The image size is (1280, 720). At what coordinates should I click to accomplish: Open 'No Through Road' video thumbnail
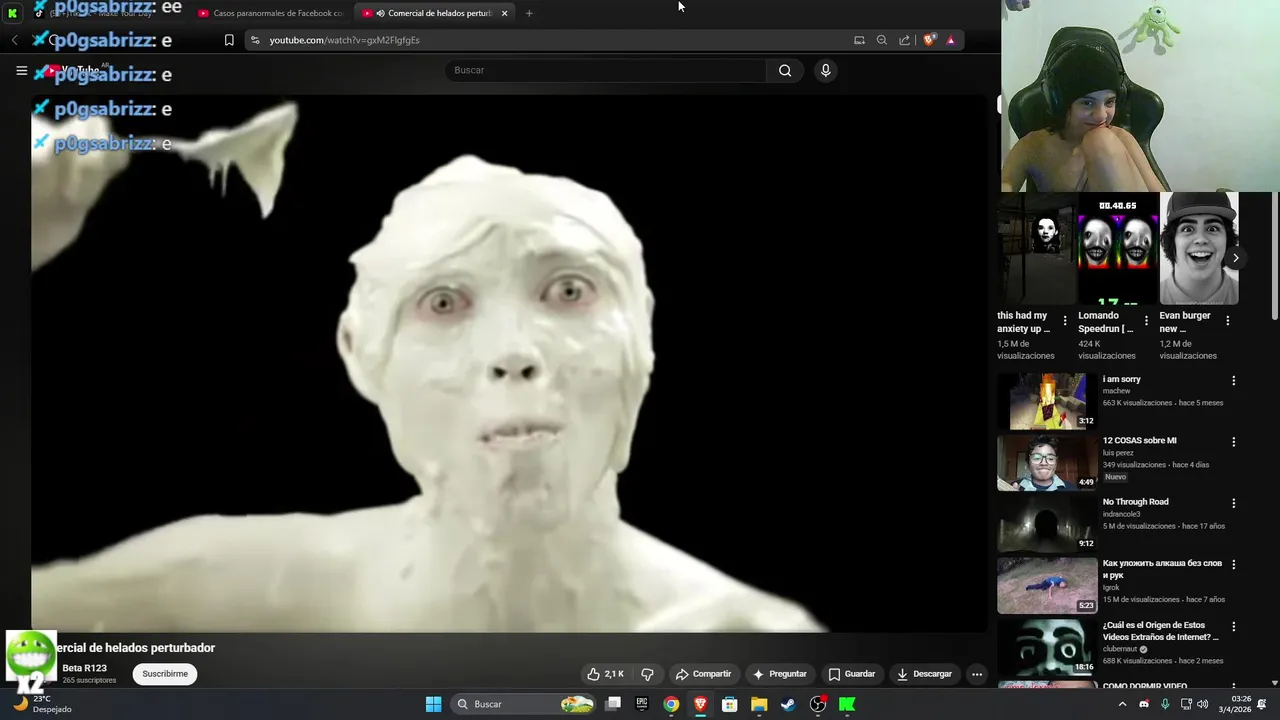[x=1047, y=523]
